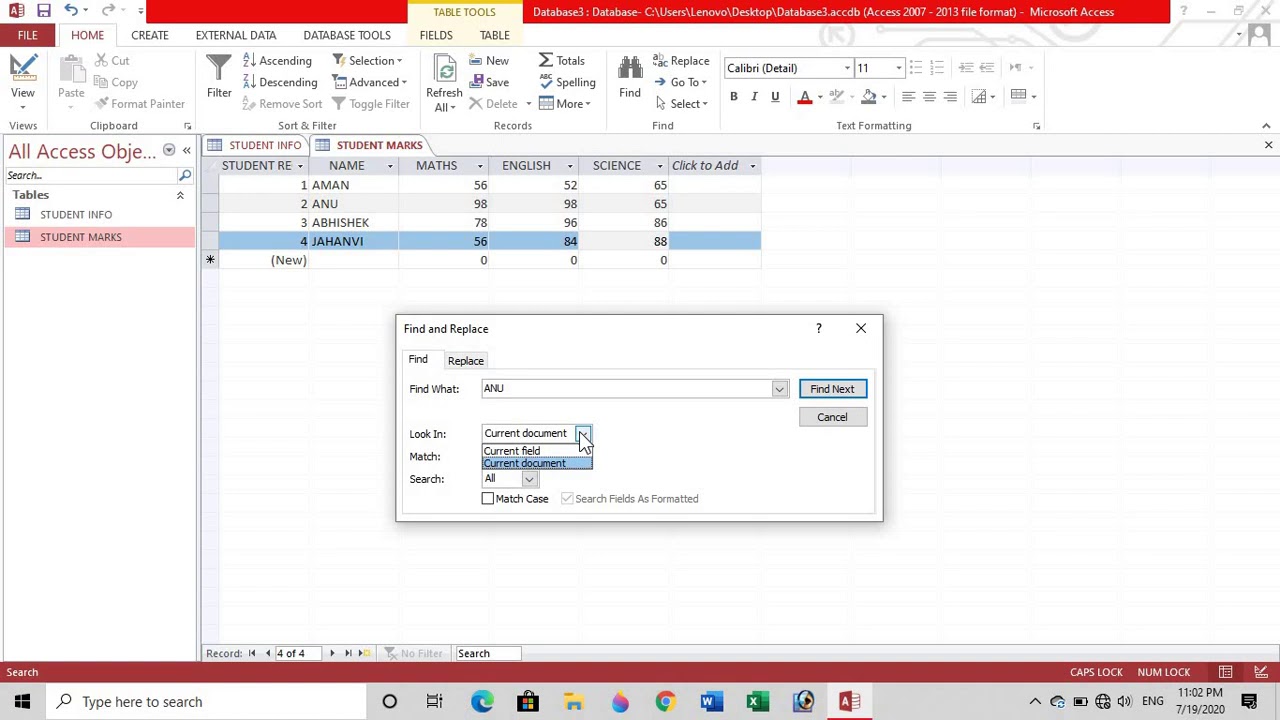
Task: Open Excel from the taskbar
Action: click(x=757, y=701)
